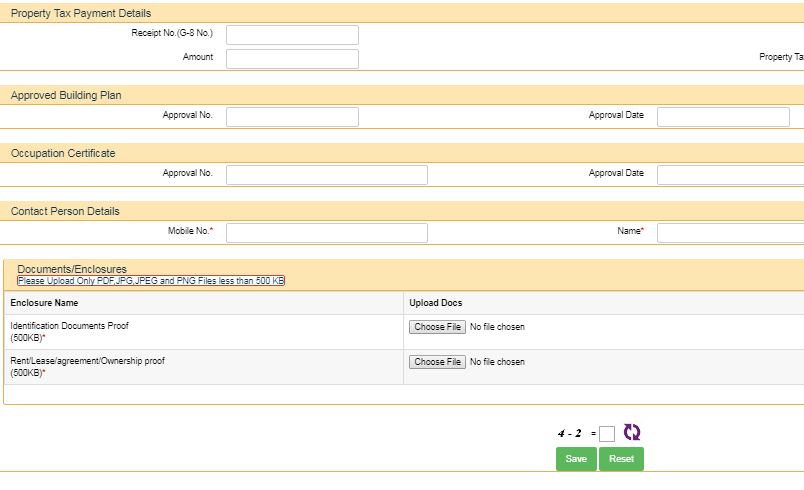Viewport: 804px width, 490px height.
Task: Click the green Save button
Action: 576,459
